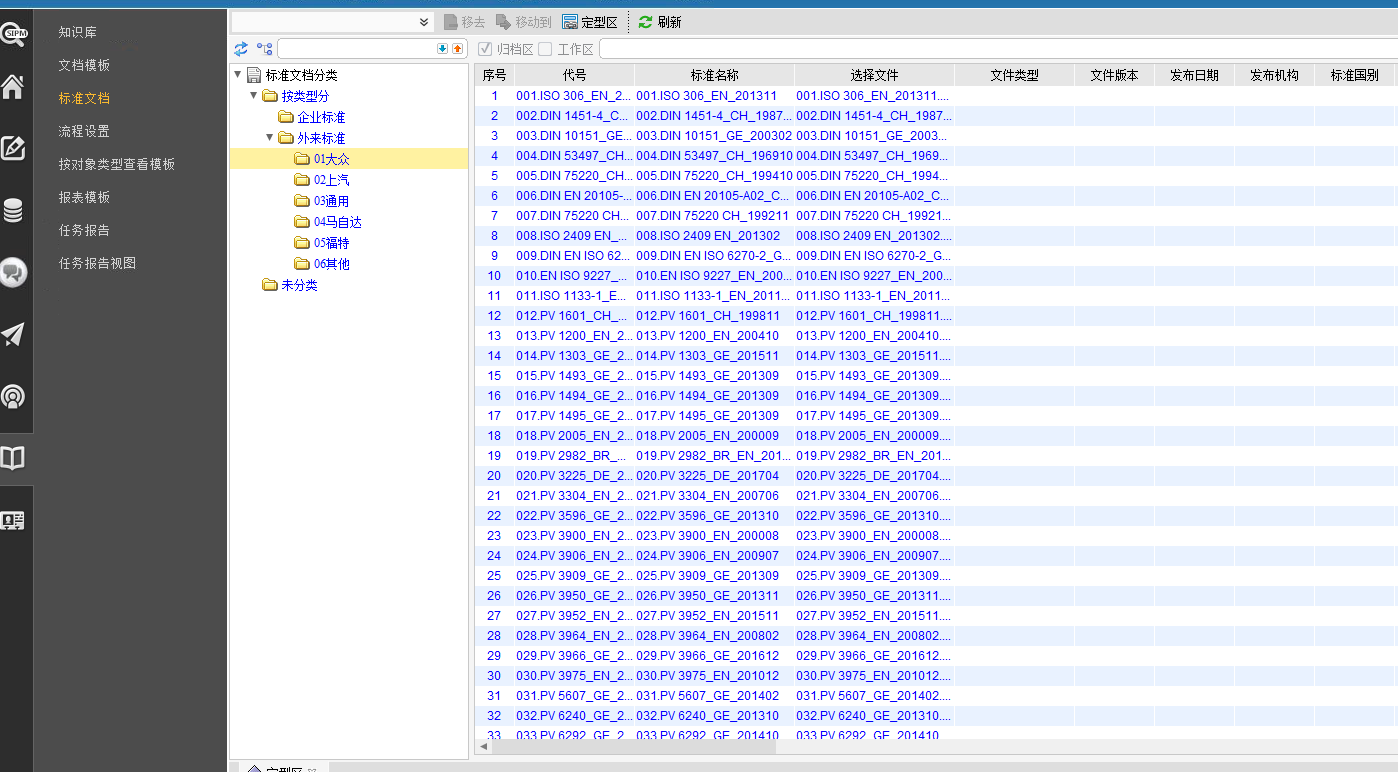Screen dimensions: 1398x772
Task: Open the chat bubbles sidebar icon
Action: coord(13,272)
